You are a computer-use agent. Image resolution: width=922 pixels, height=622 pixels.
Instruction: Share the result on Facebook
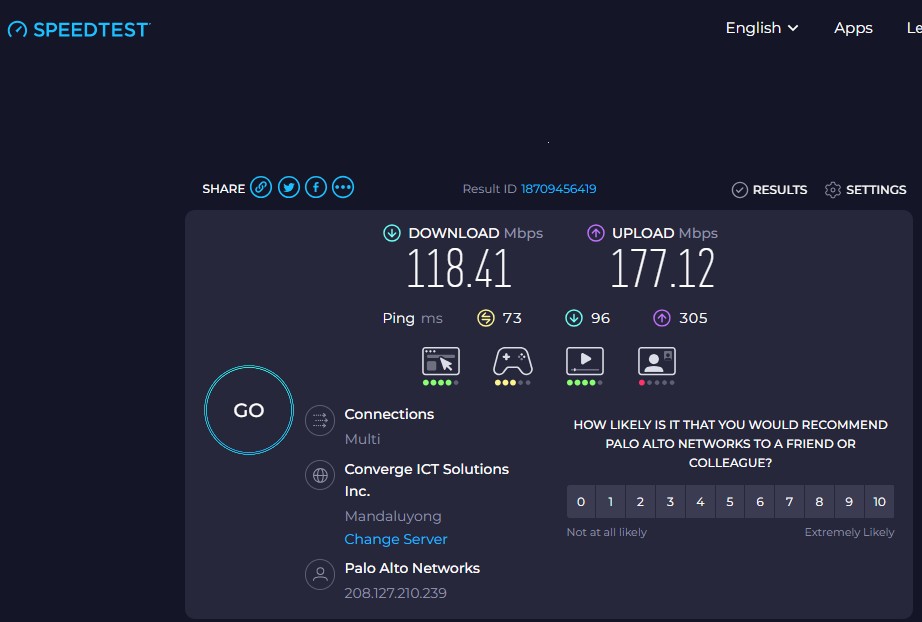[316, 188]
